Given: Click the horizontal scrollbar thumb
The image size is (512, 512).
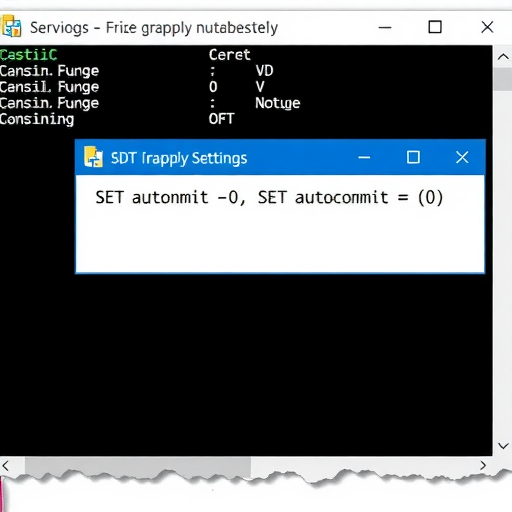Looking at the screenshot, I should coord(138,466).
